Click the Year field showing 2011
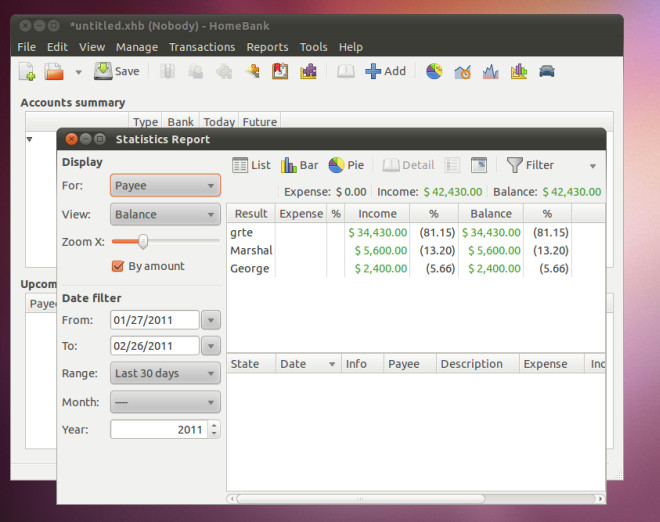Screen dimensions: 660x522 click(x=159, y=429)
